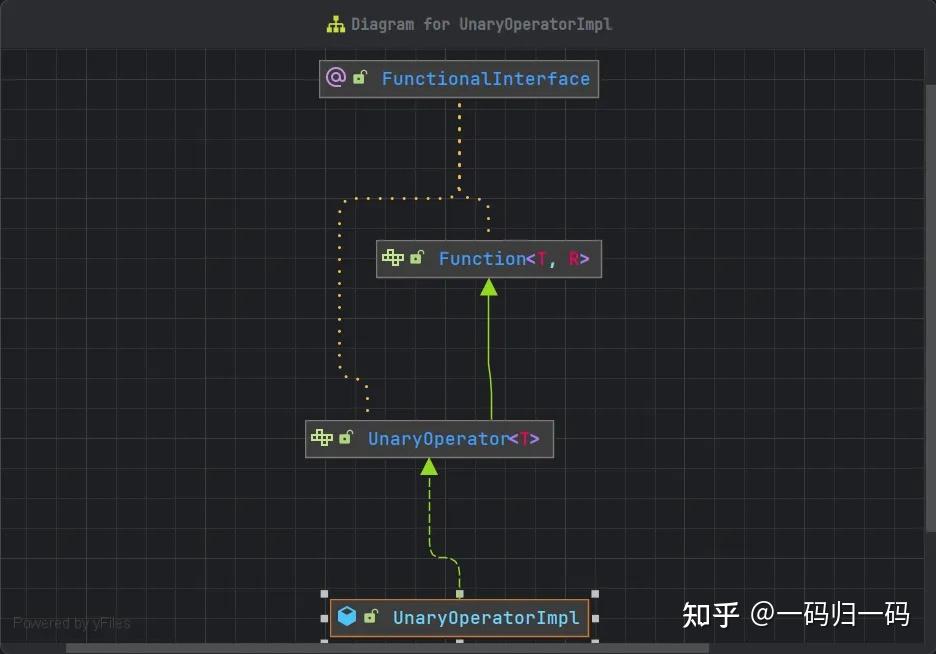
Task: Click the interface icon on UnaryOperator<T> node
Action: 320,438
